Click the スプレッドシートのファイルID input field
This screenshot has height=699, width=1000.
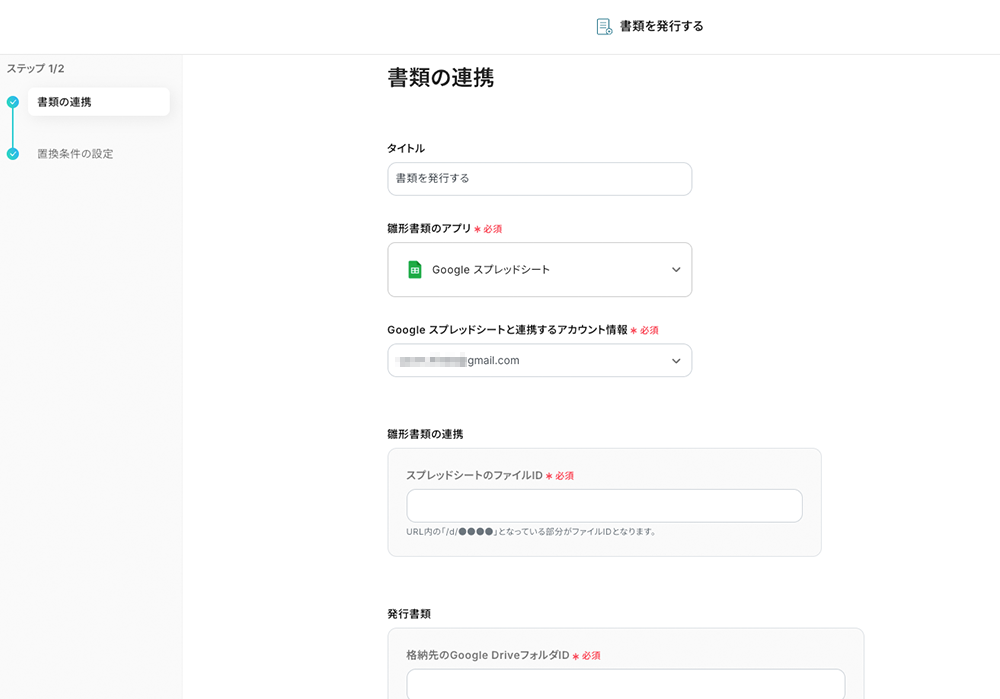(605, 506)
